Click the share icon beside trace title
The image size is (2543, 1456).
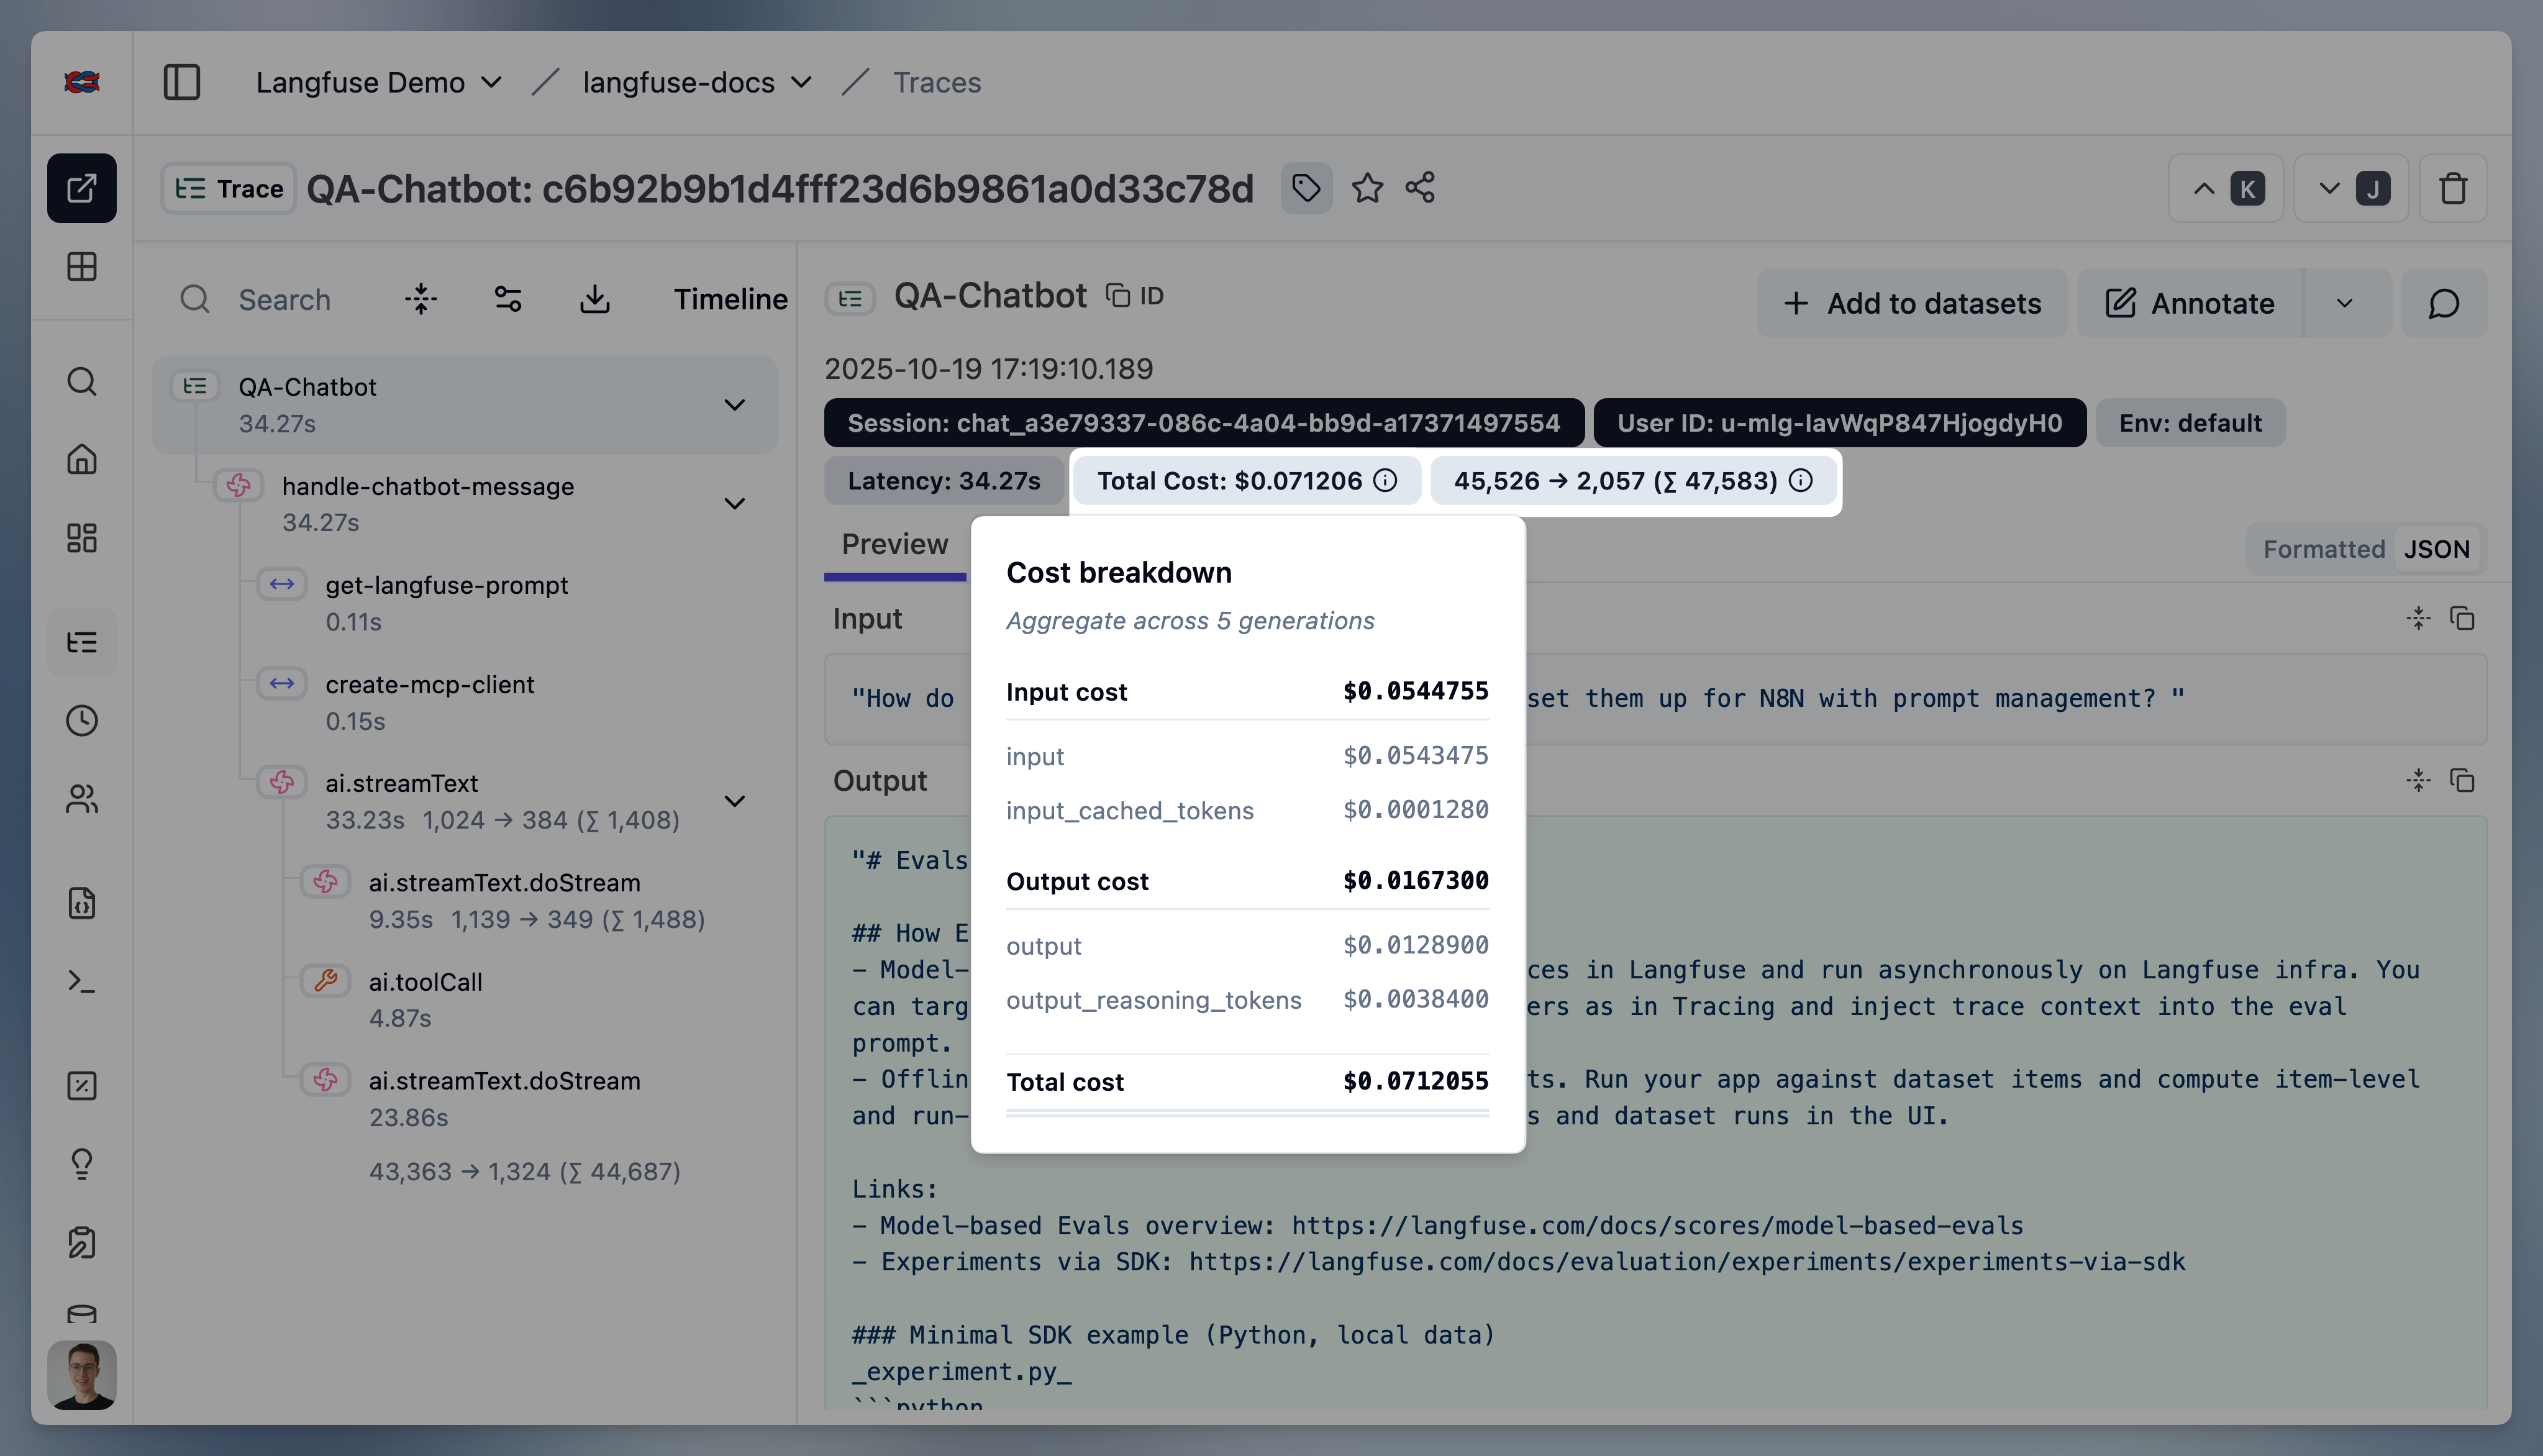pos(1420,188)
